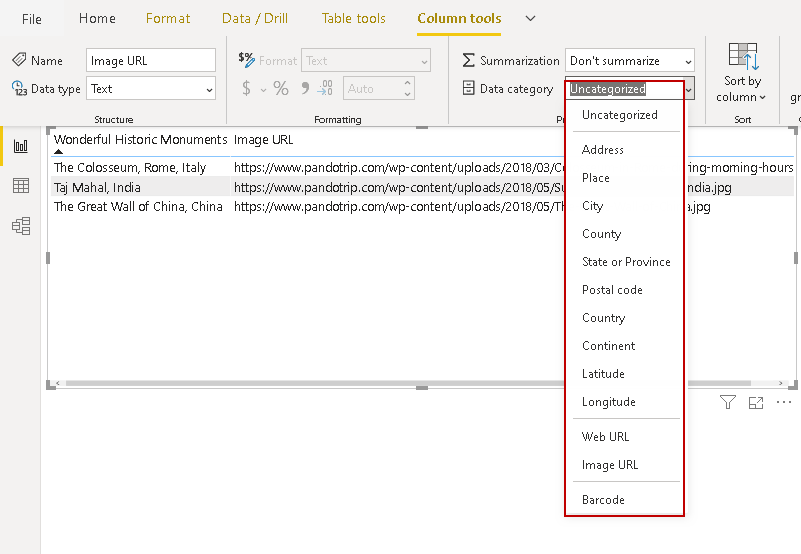
Task: Open the Summarization dropdown
Action: 629,61
